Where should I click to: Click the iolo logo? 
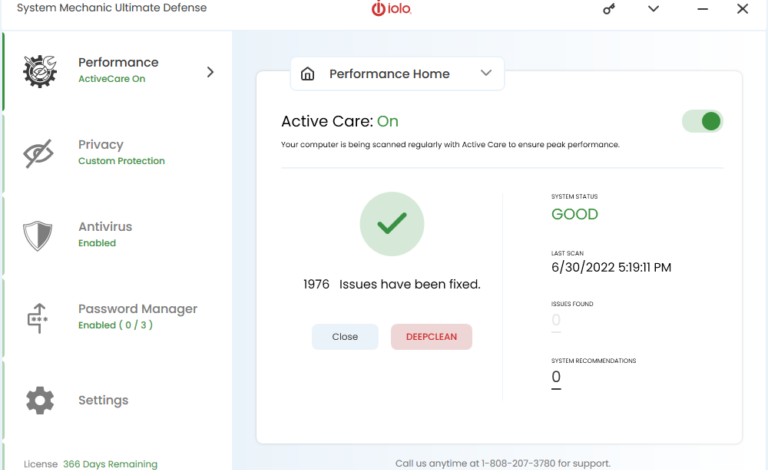tap(391, 8)
